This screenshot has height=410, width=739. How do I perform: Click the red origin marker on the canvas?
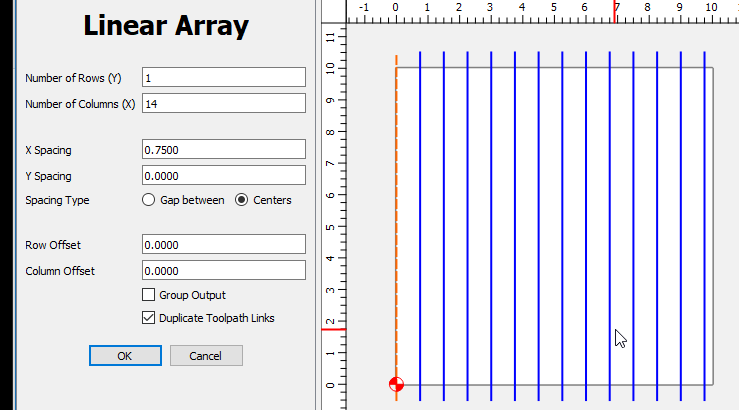396,385
